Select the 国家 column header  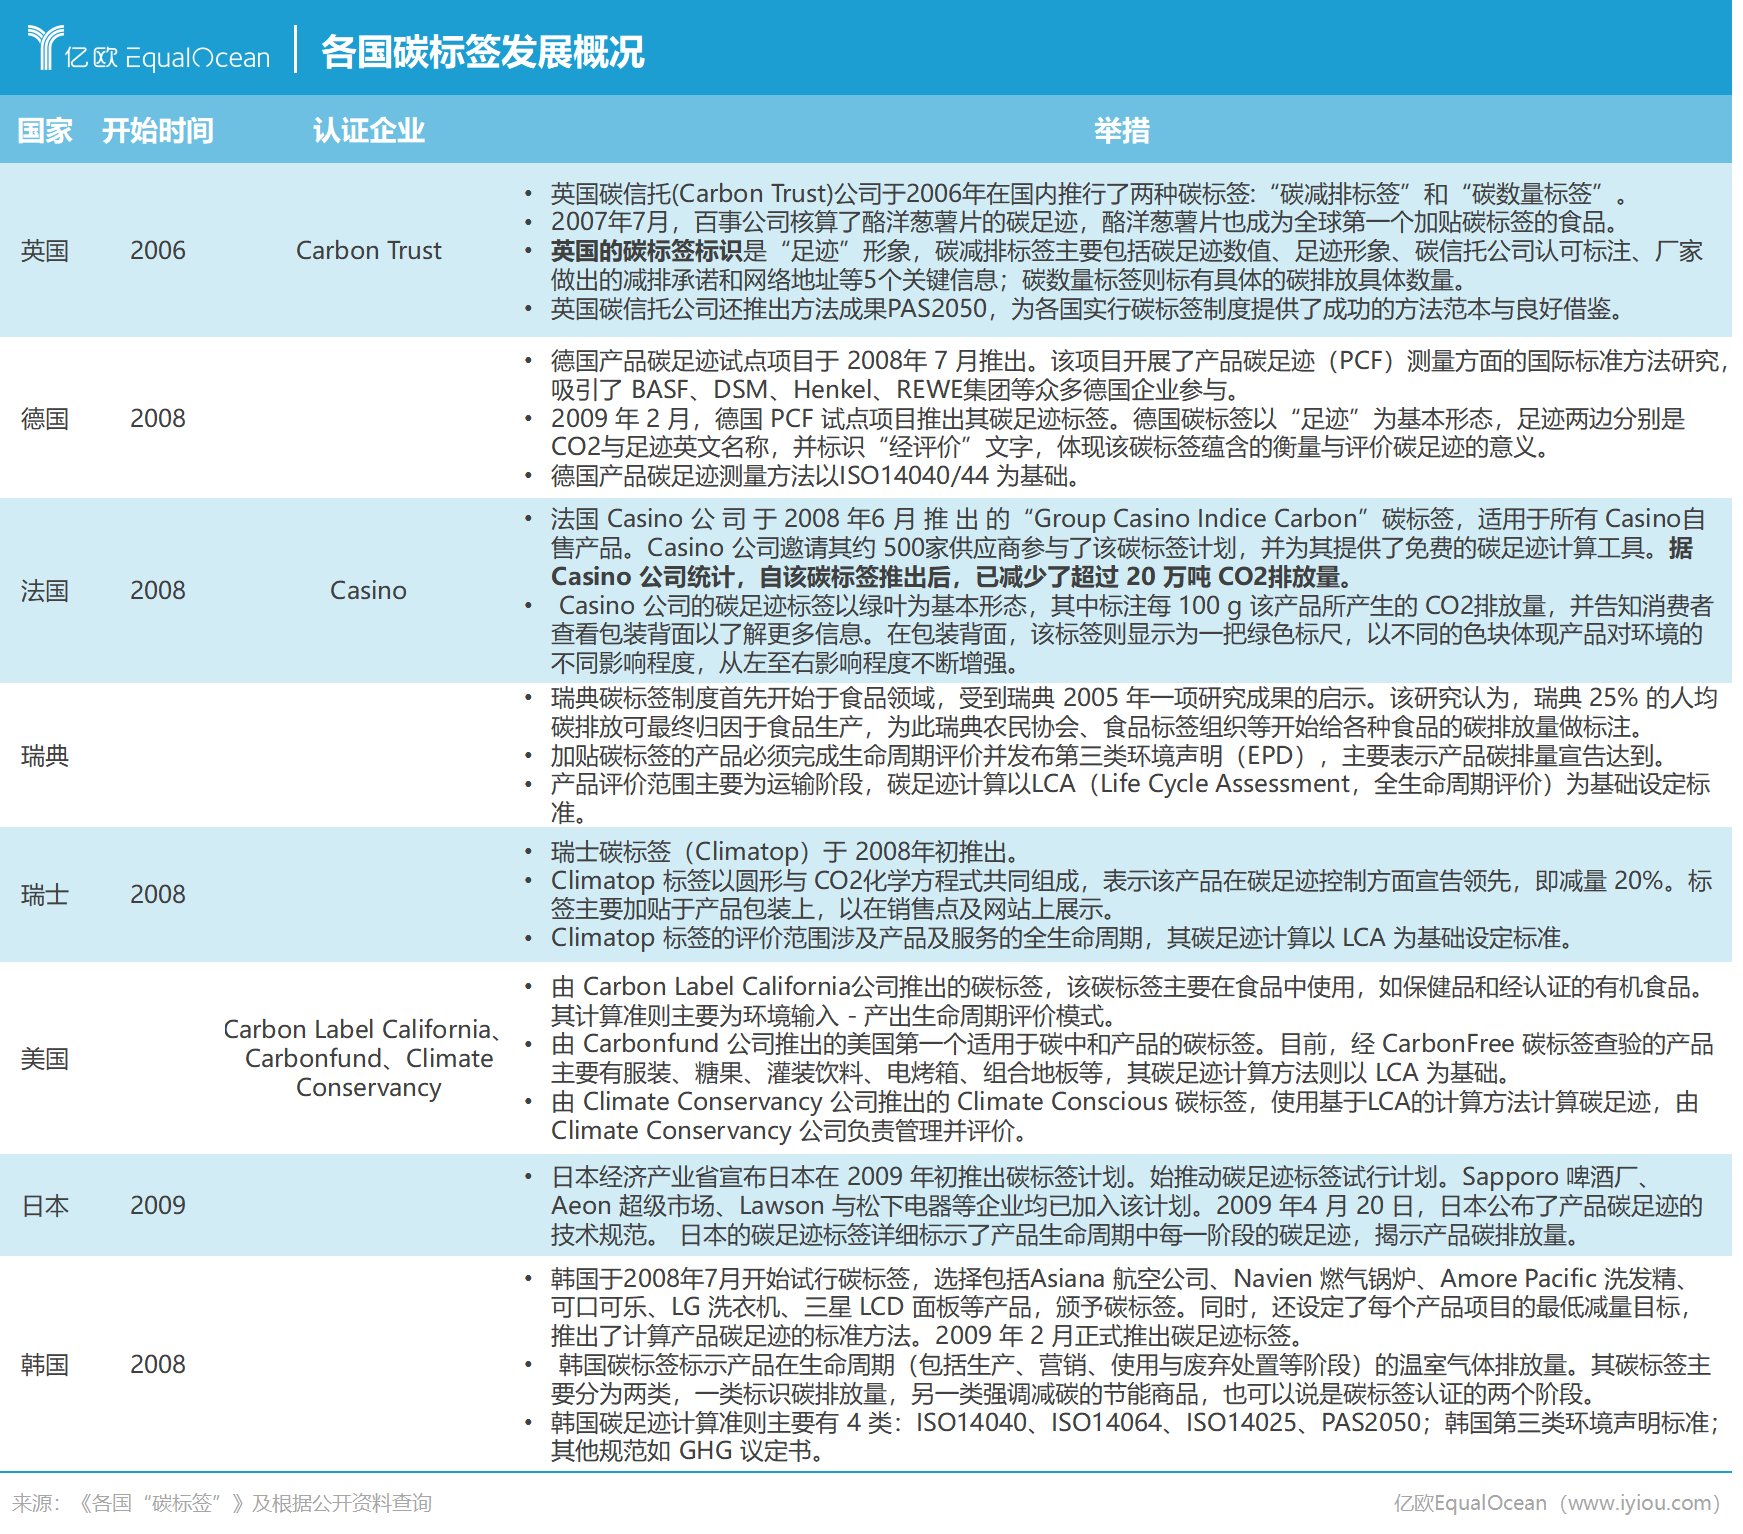click(x=45, y=130)
